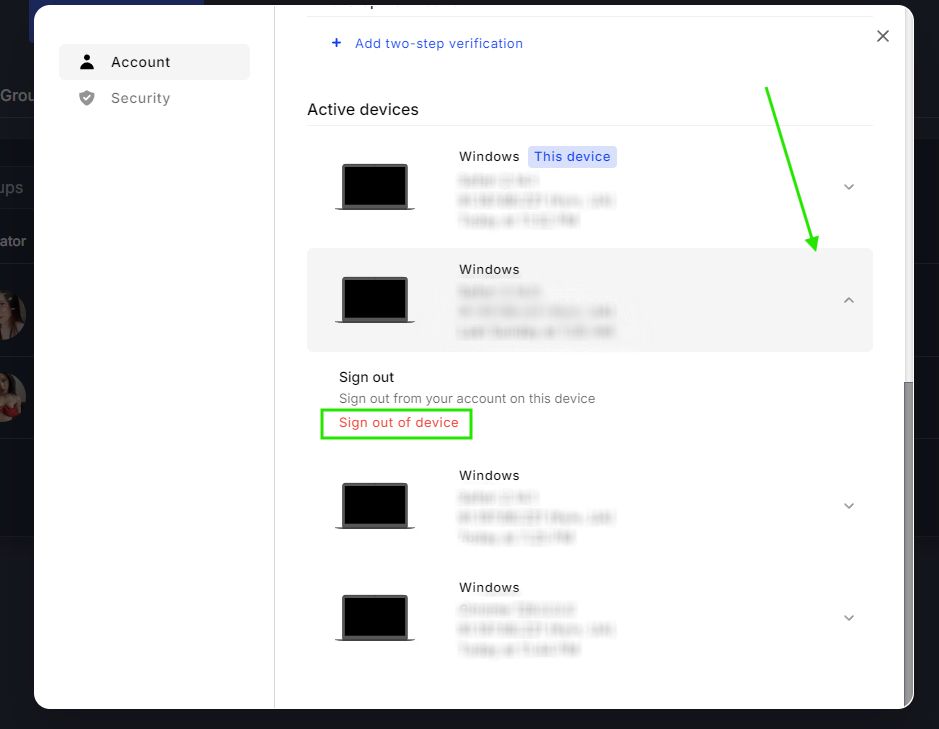Image resolution: width=939 pixels, height=729 pixels.
Task: Expand the This device entry chevron
Action: [x=849, y=187]
